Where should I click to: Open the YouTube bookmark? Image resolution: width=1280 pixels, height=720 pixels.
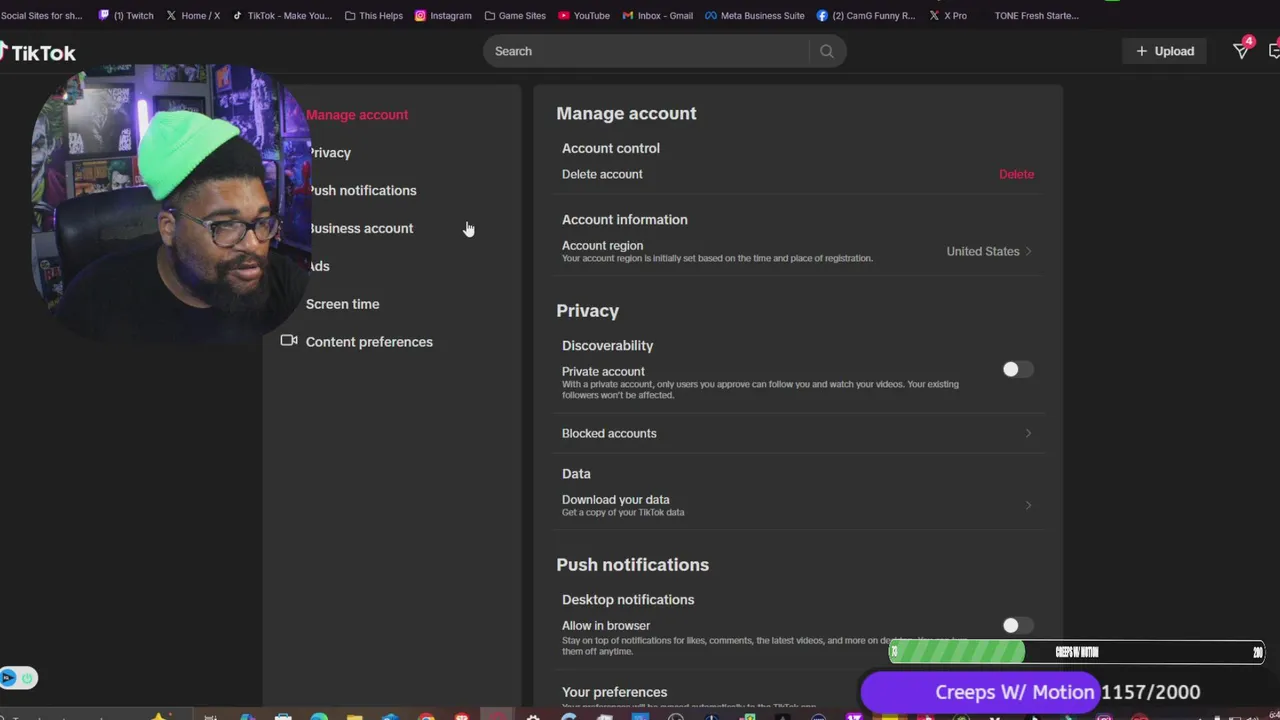(584, 16)
